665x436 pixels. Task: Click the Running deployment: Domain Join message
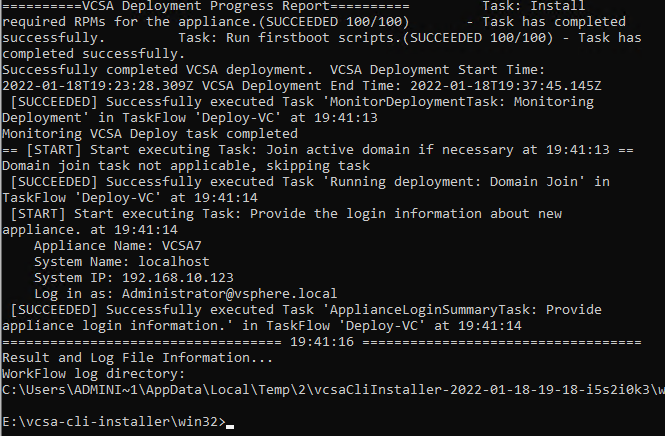pos(305,190)
